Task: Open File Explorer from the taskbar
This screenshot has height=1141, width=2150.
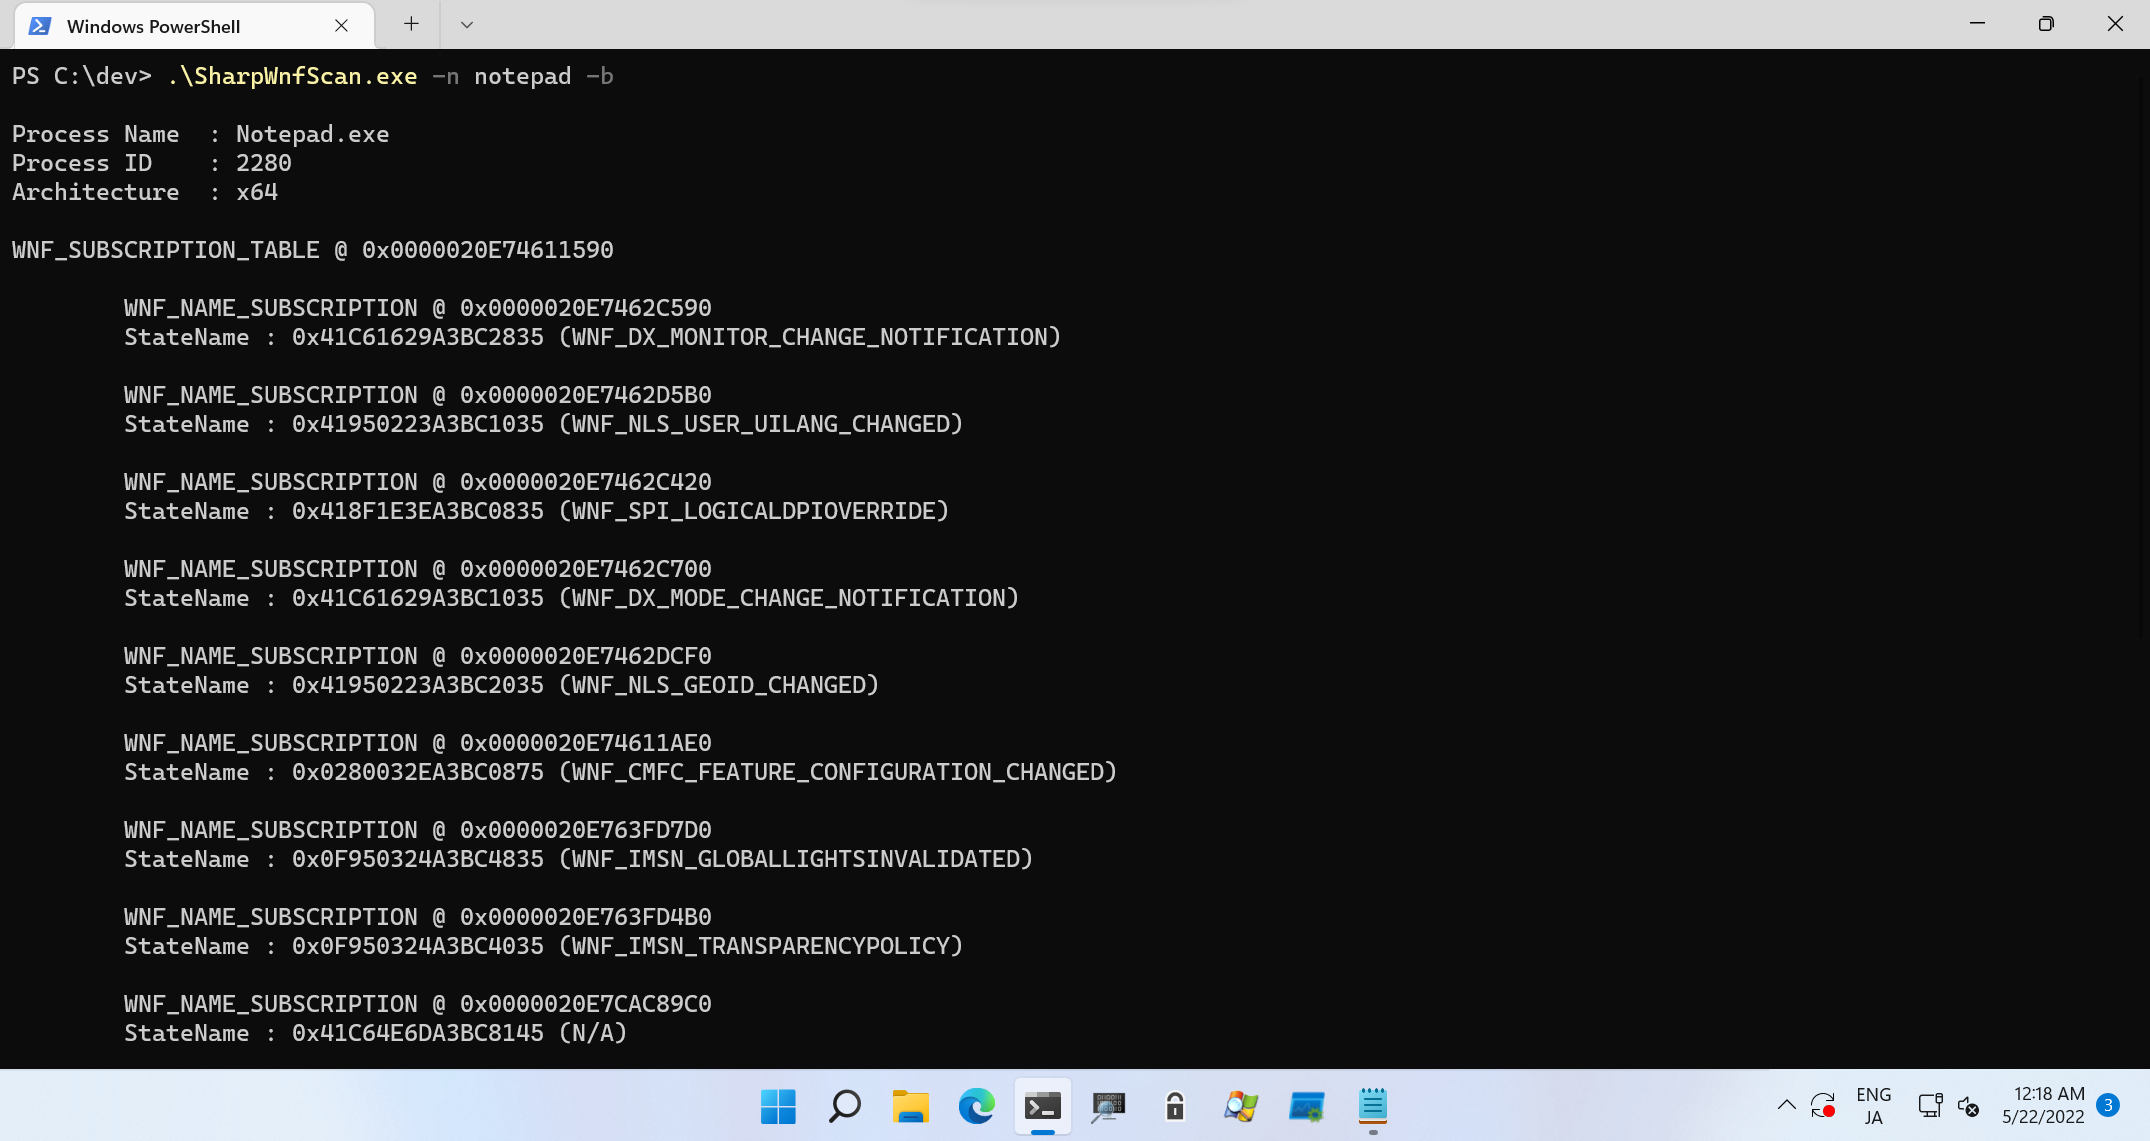Action: pos(910,1107)
